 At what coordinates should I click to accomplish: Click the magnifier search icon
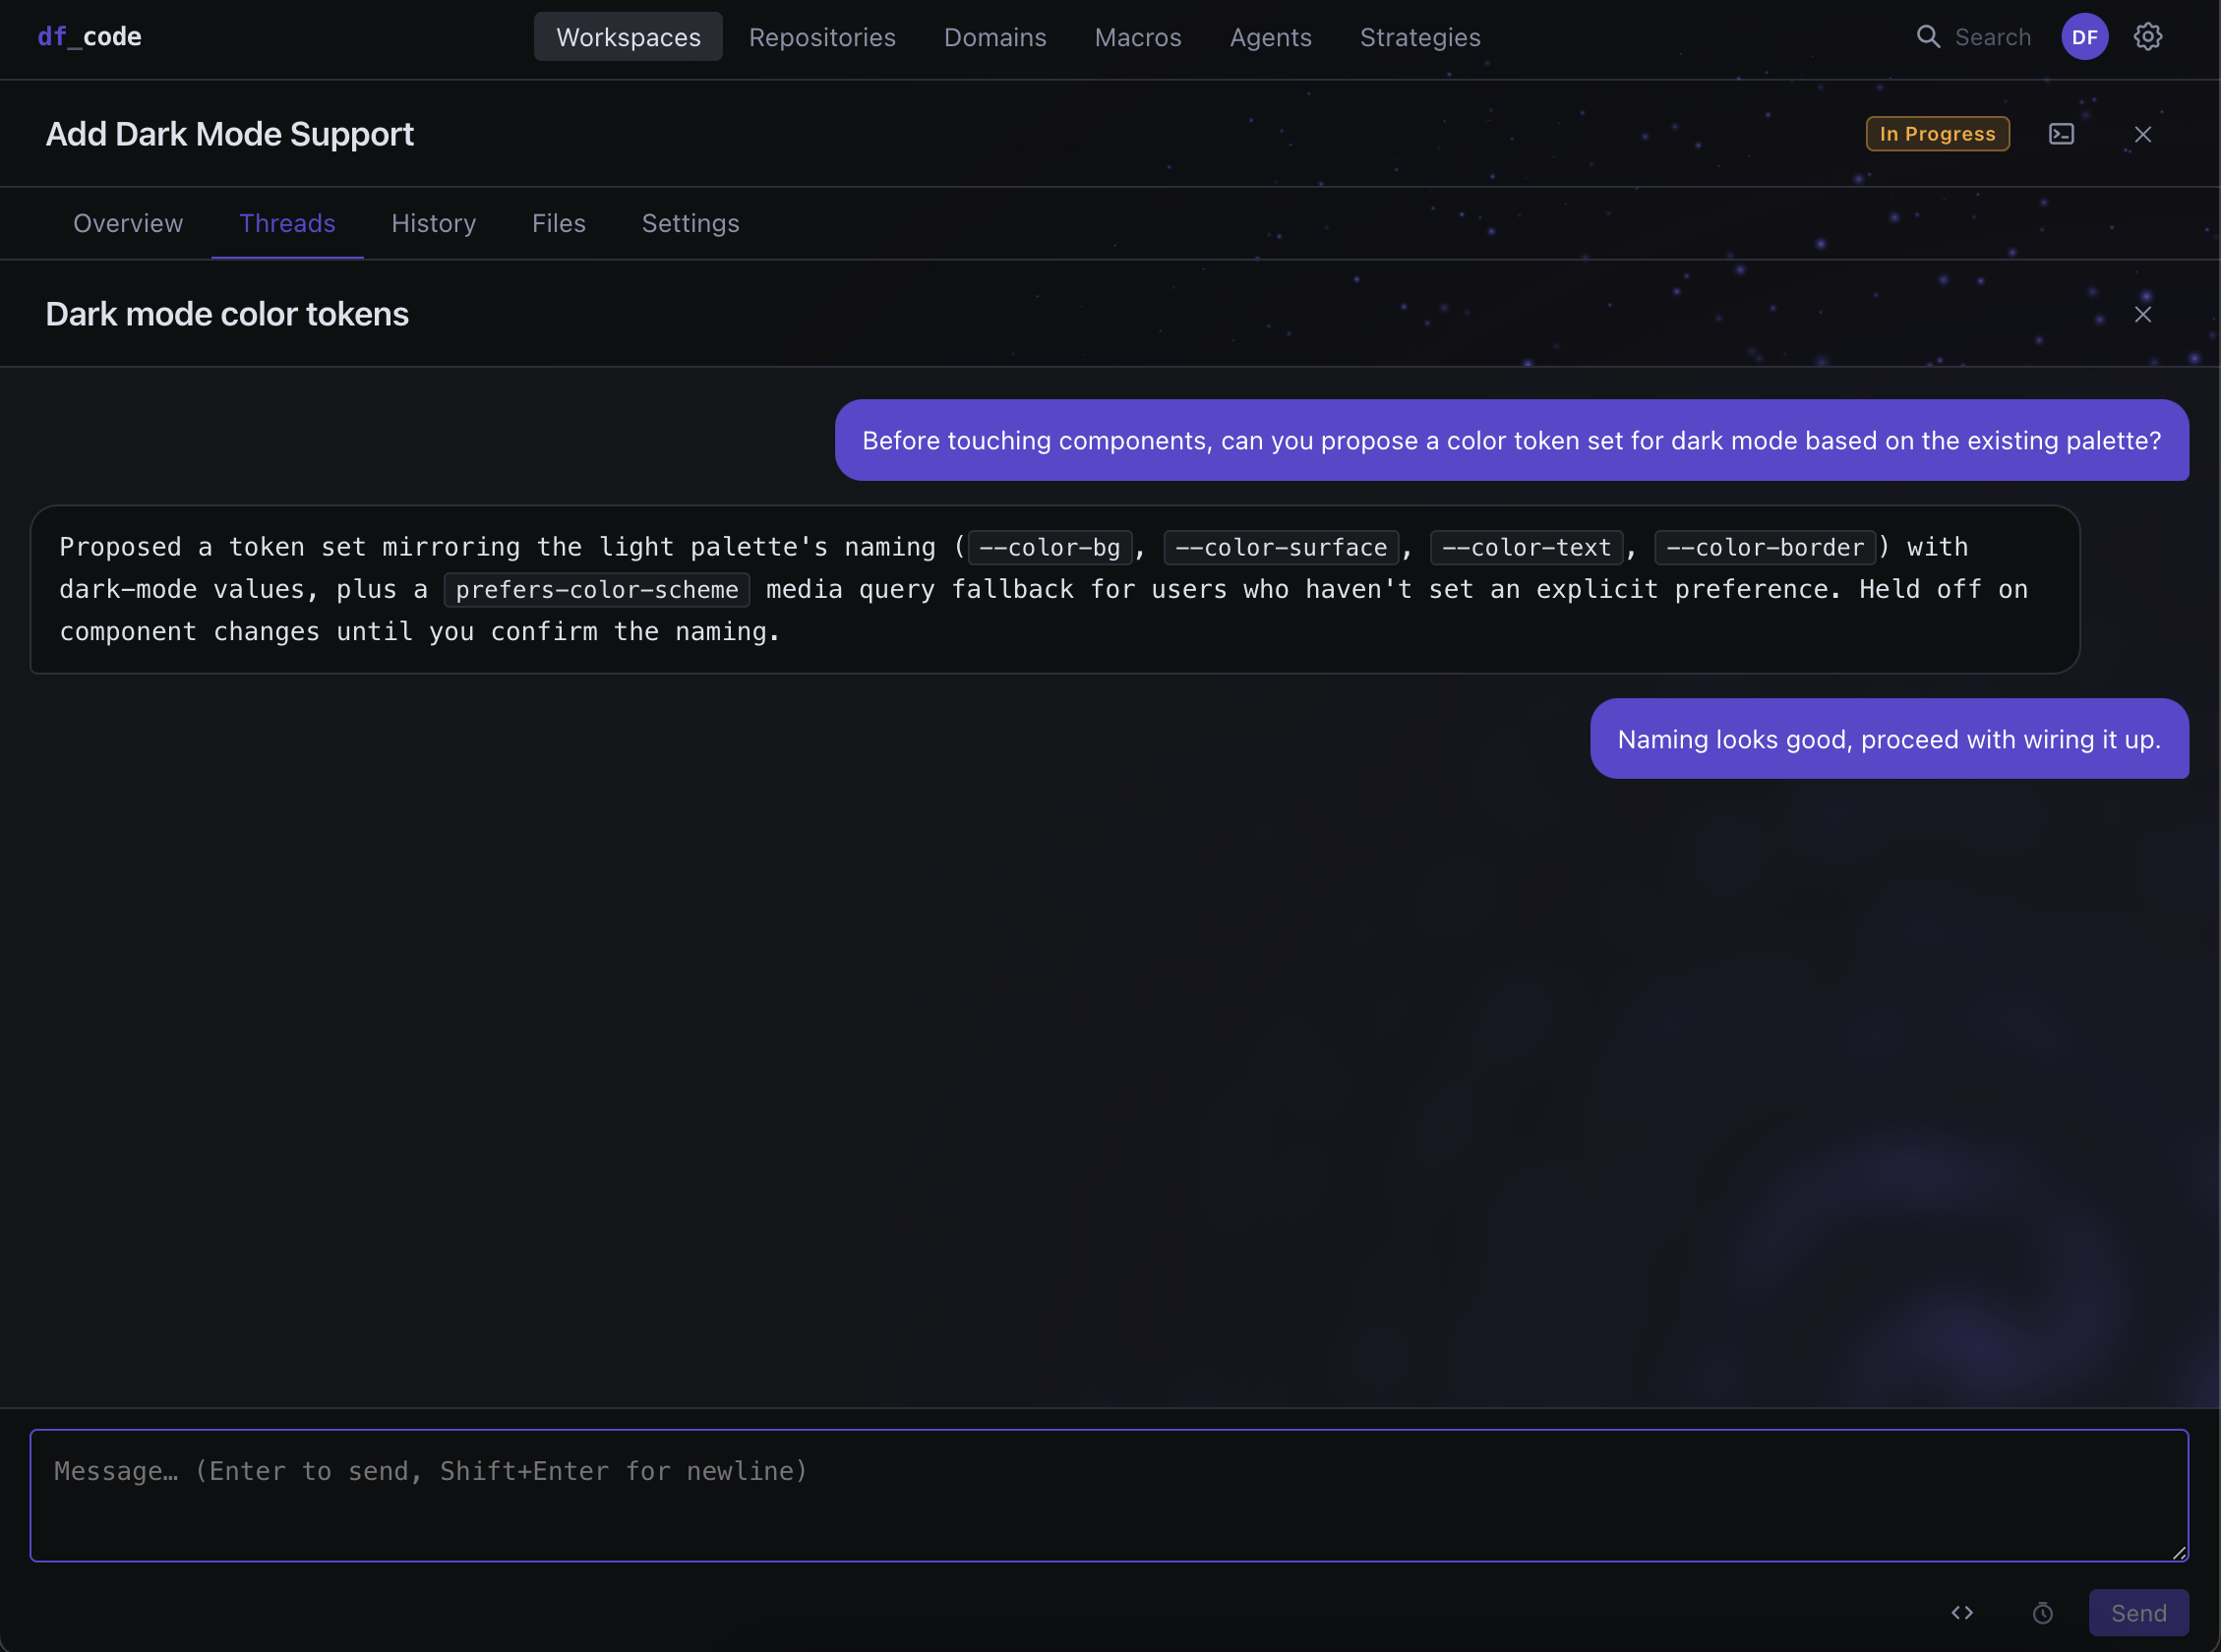[1928, 37]
